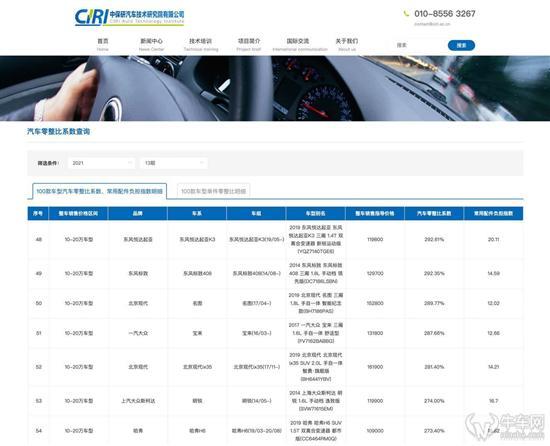Click row number 51 cell
The image size is (550, 446).
point(39,333)
